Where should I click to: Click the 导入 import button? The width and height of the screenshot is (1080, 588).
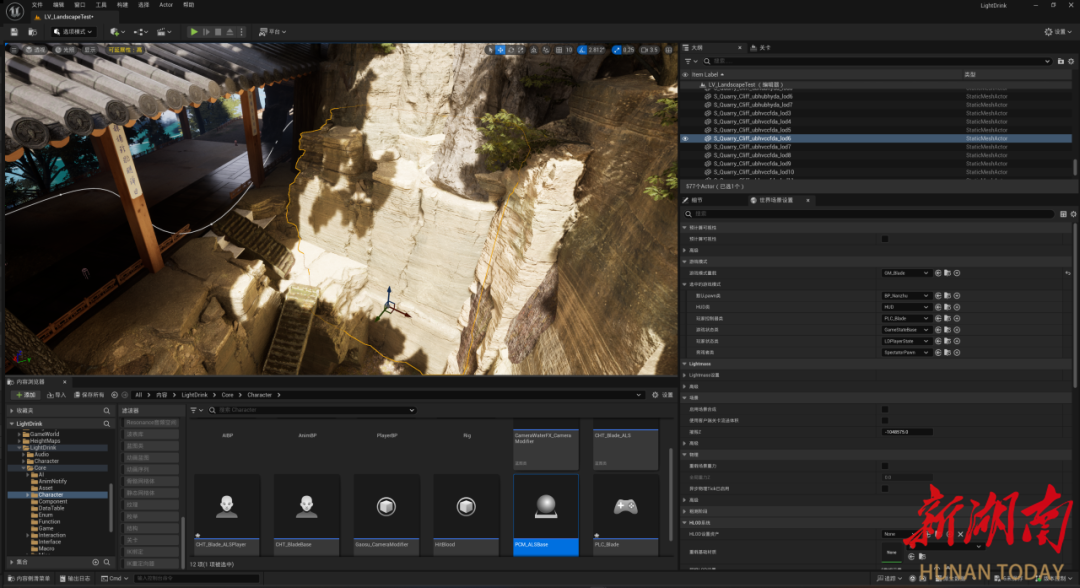[x=56, y=395]
